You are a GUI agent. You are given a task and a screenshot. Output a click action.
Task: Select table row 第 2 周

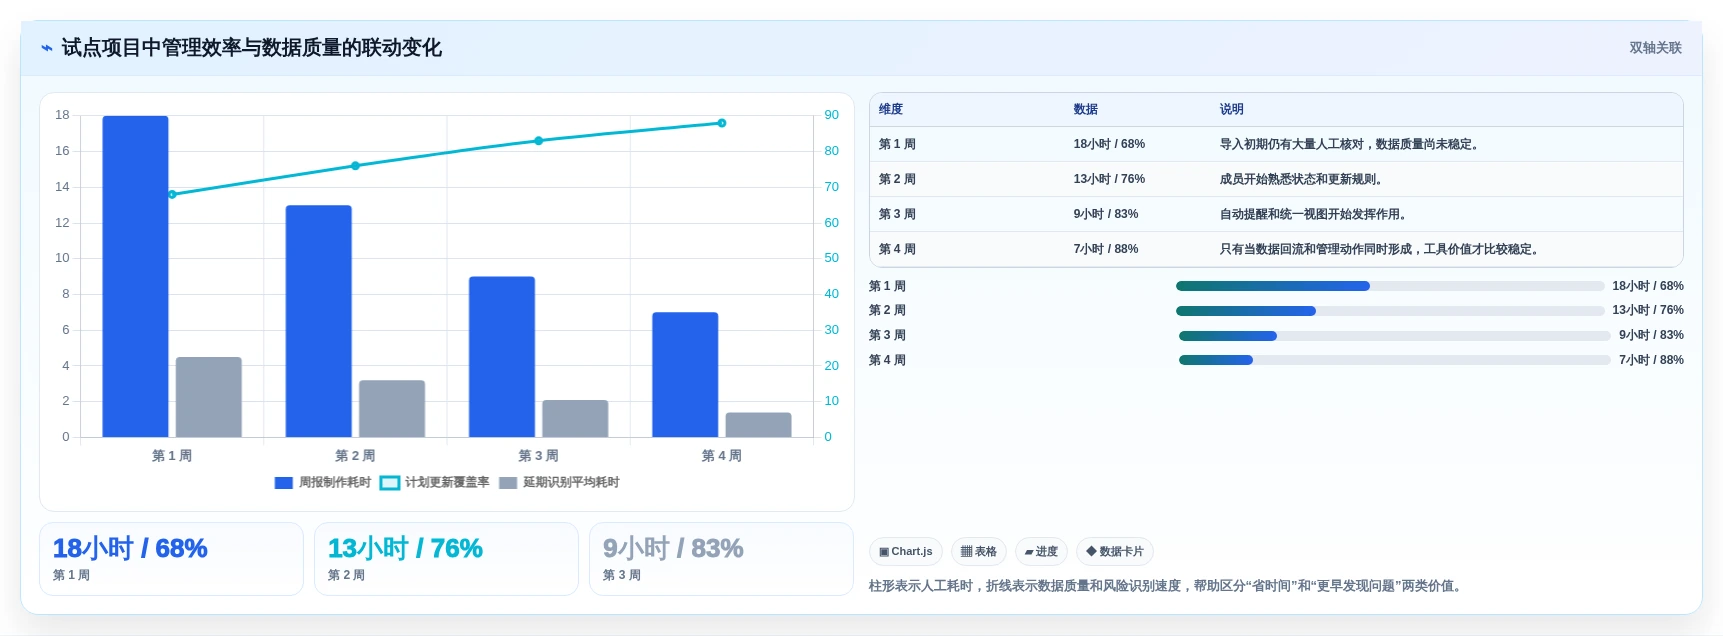pos(1276,179)
